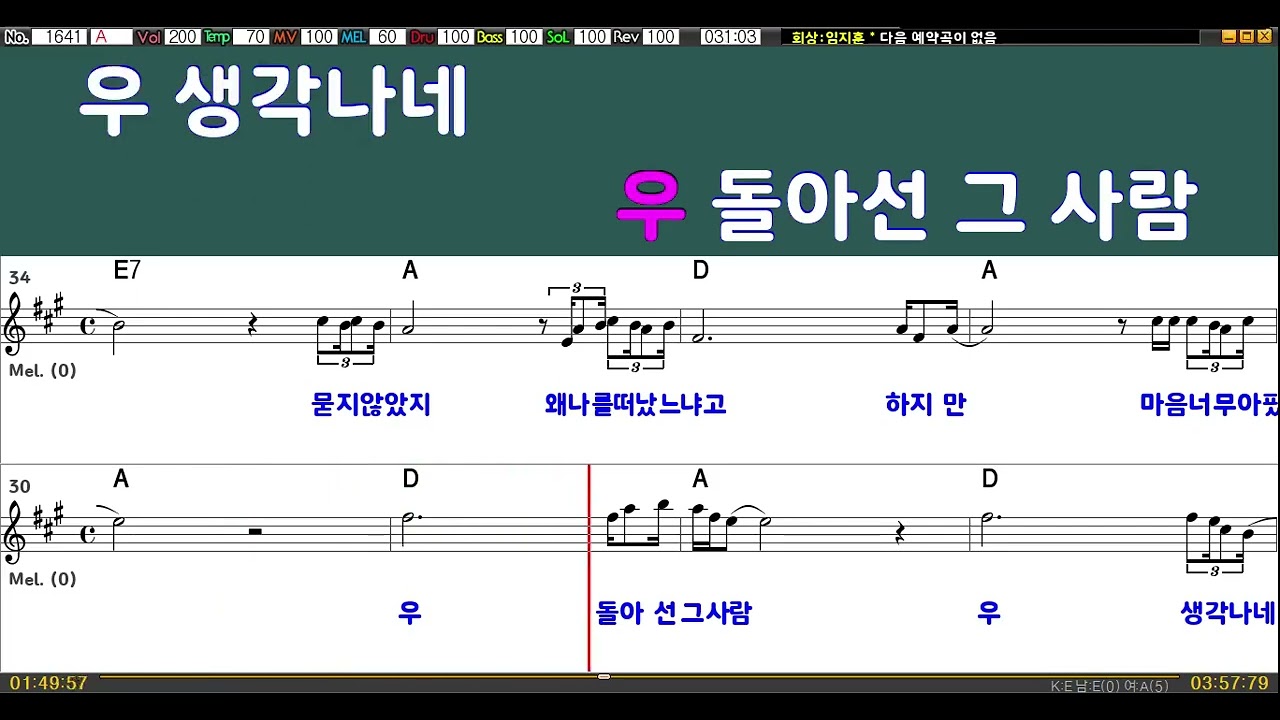
Task: Click the Bass label
Action: coord(489,37)
